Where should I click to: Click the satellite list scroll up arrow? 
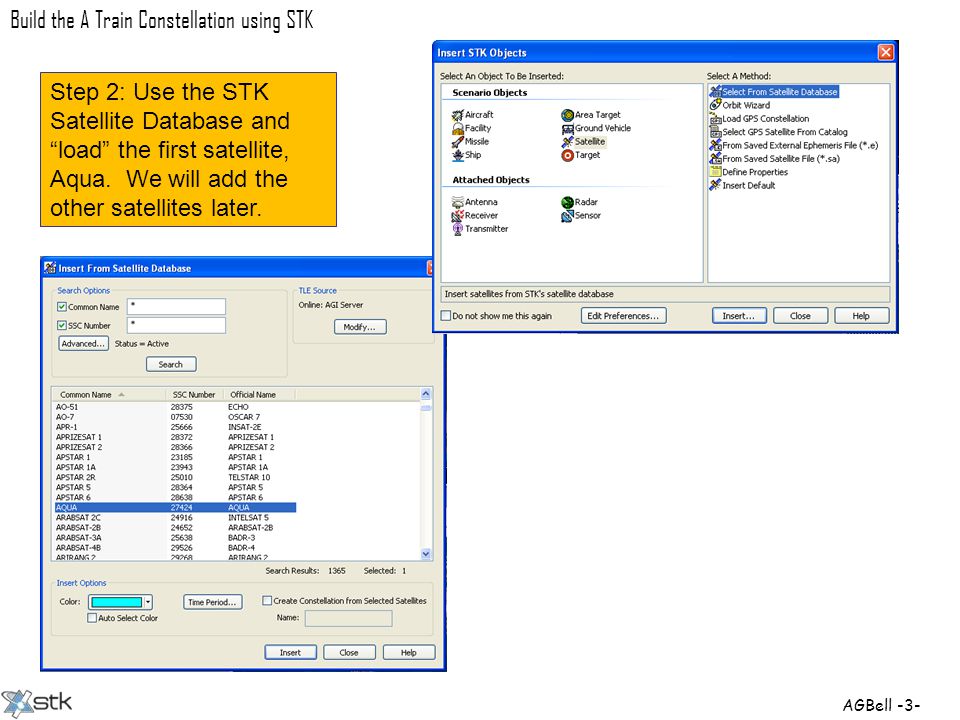[426, 394]
